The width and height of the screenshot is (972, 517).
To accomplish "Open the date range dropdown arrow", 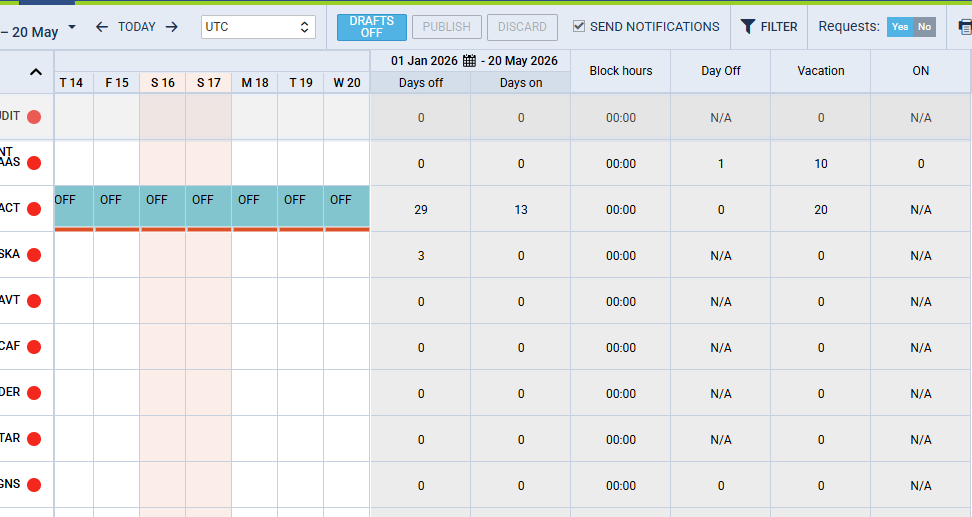I will 72,27.
